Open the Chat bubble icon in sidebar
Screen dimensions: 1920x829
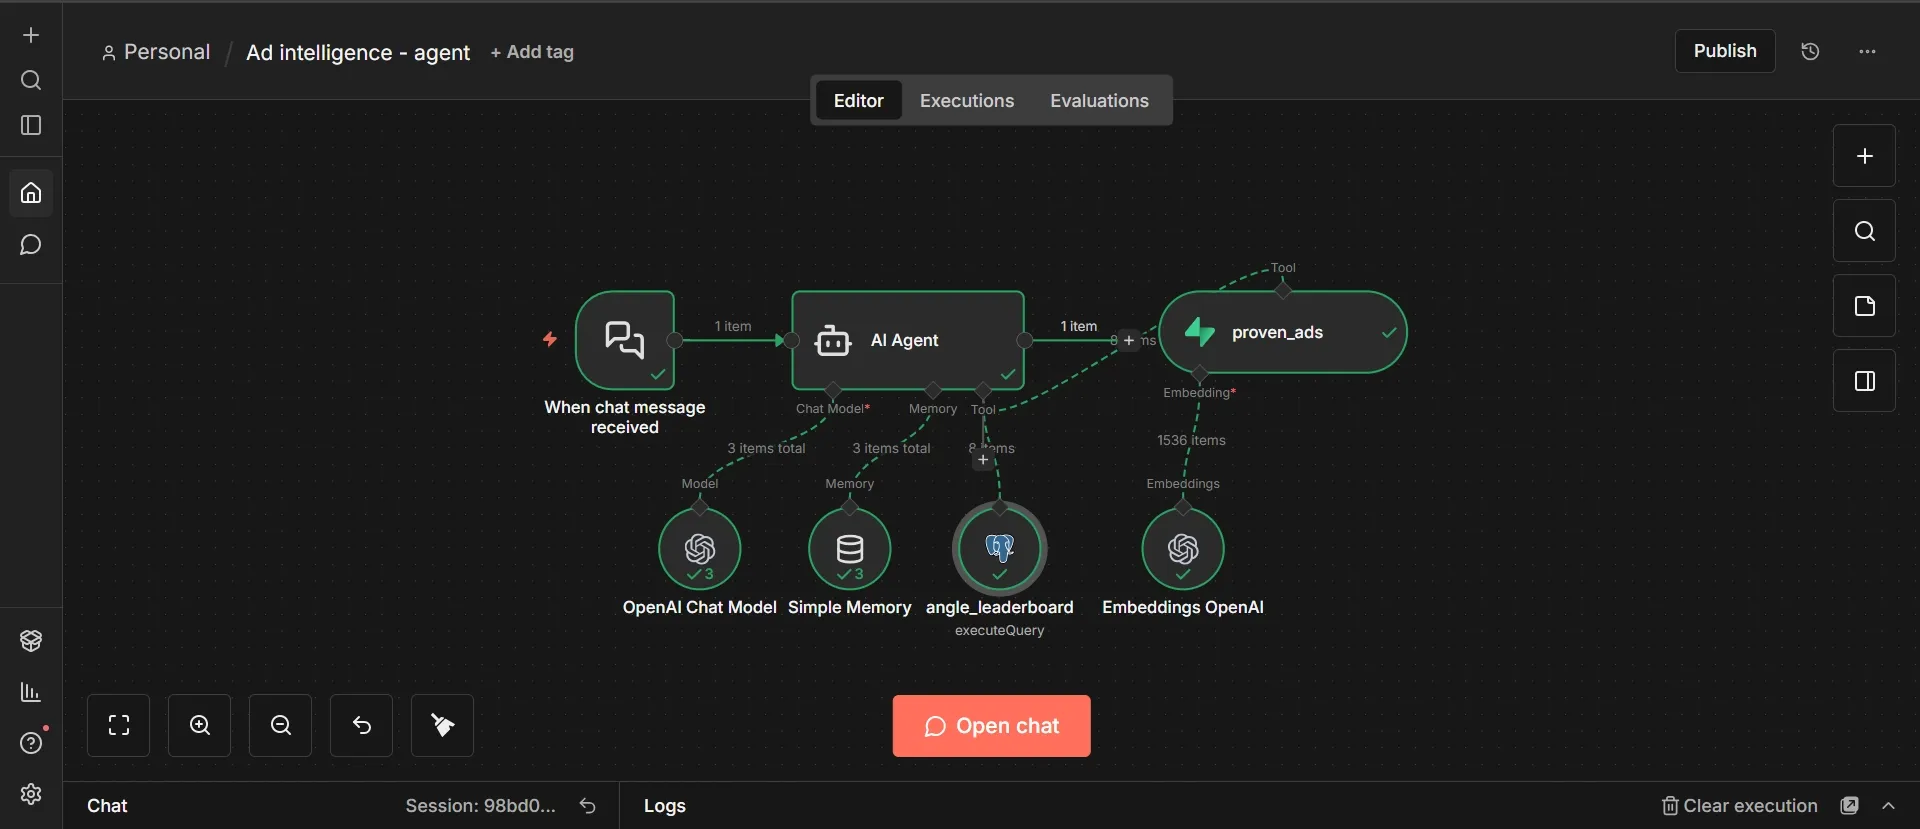click(31, 245)
